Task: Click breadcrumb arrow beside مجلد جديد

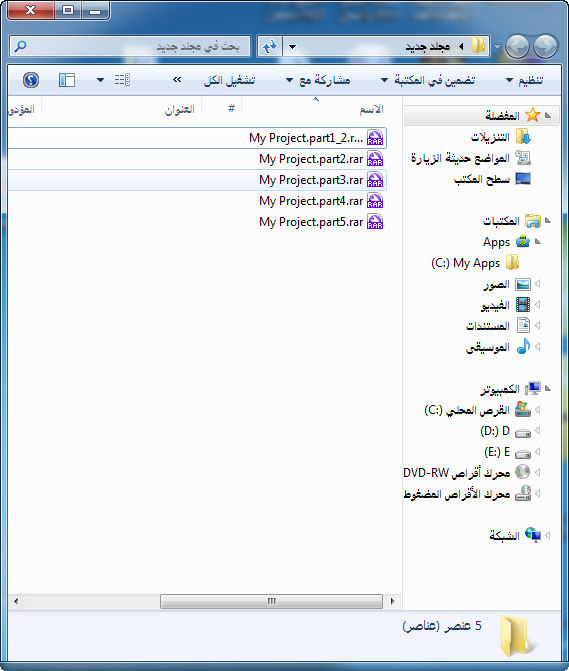Action: pos(461,46)
